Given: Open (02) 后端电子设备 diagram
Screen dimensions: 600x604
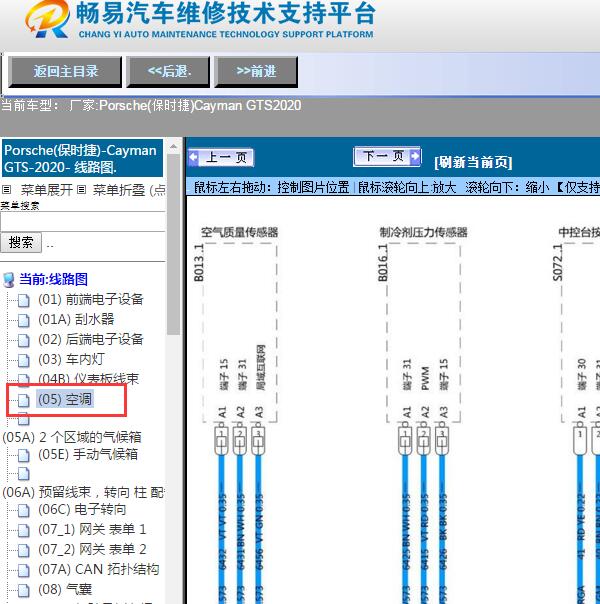Looking at the screenshot, I should coord(91,339).
